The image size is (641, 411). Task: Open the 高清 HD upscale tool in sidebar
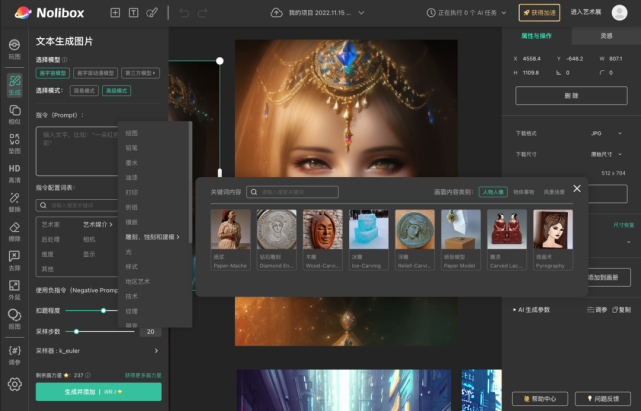point(14,172)
